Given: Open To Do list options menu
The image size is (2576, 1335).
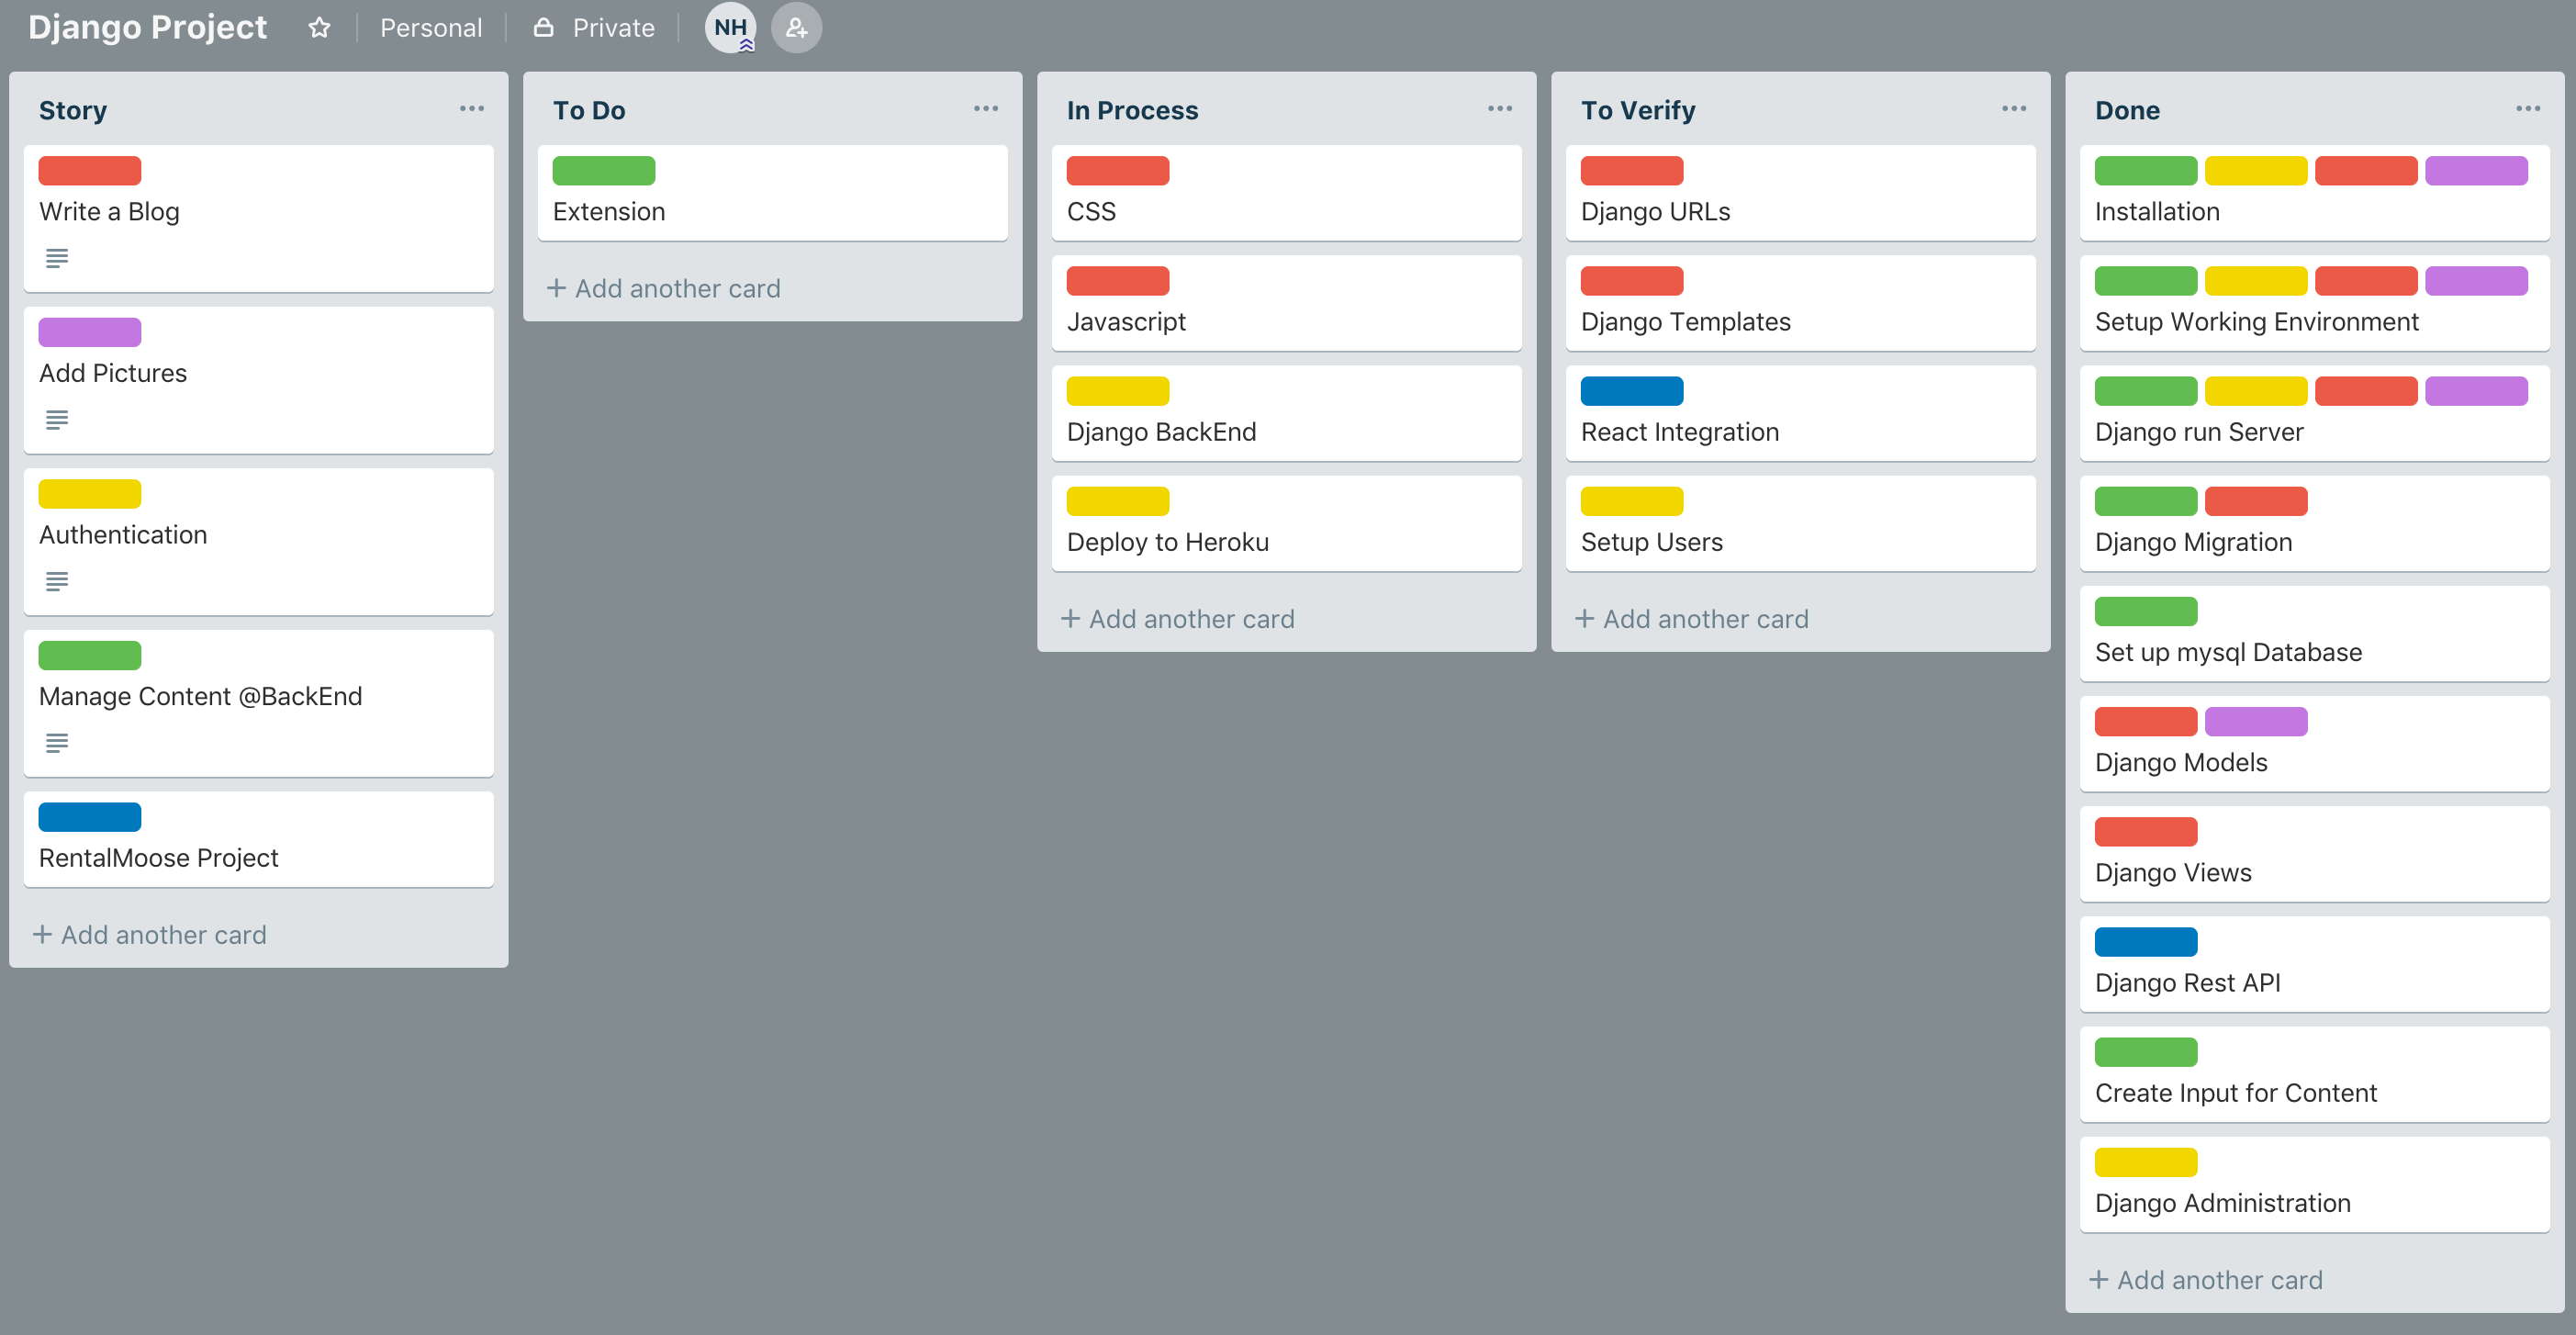Looking at the screenshot, I should [986, 109].
